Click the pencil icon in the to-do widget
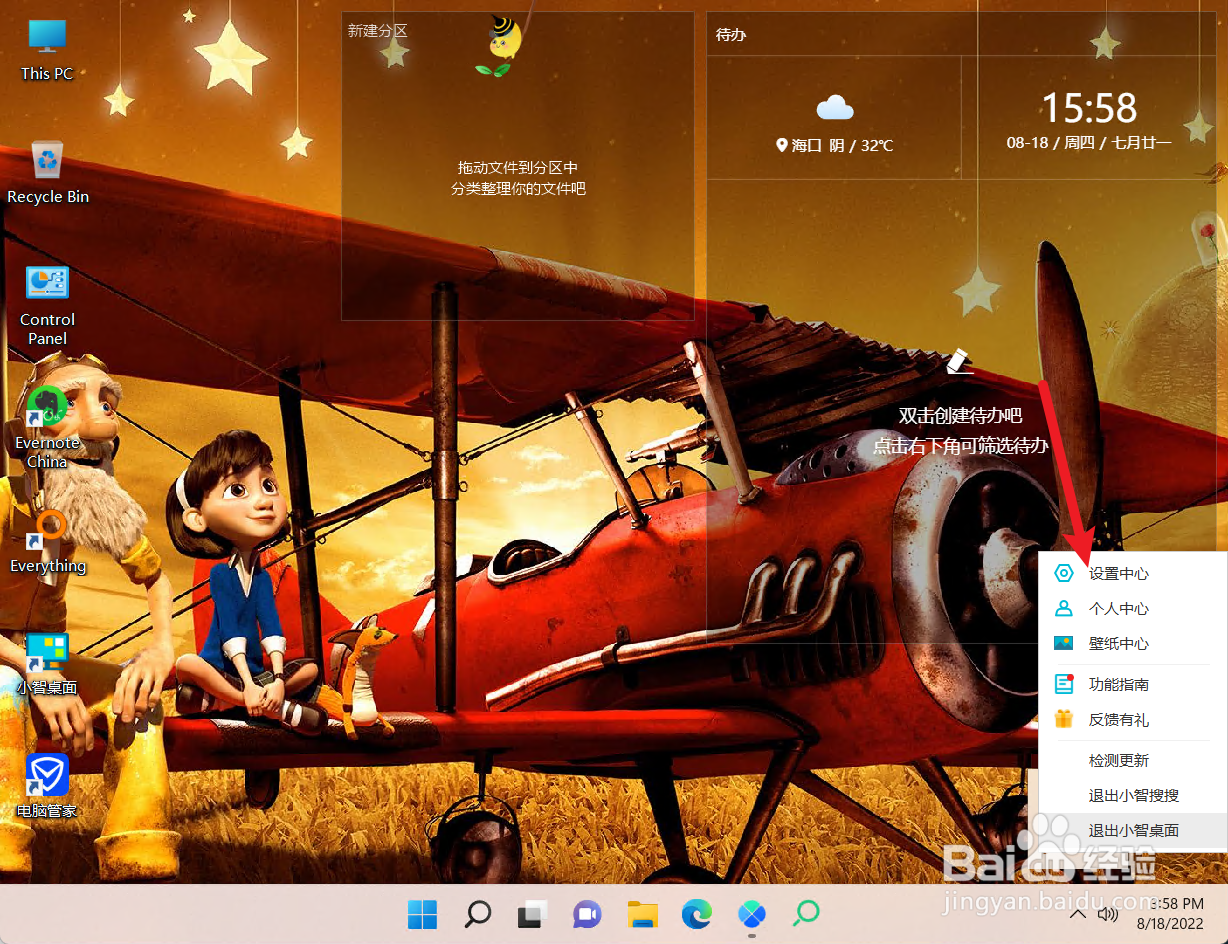Viewport: 1228px width, 944px height. point(960,361)
